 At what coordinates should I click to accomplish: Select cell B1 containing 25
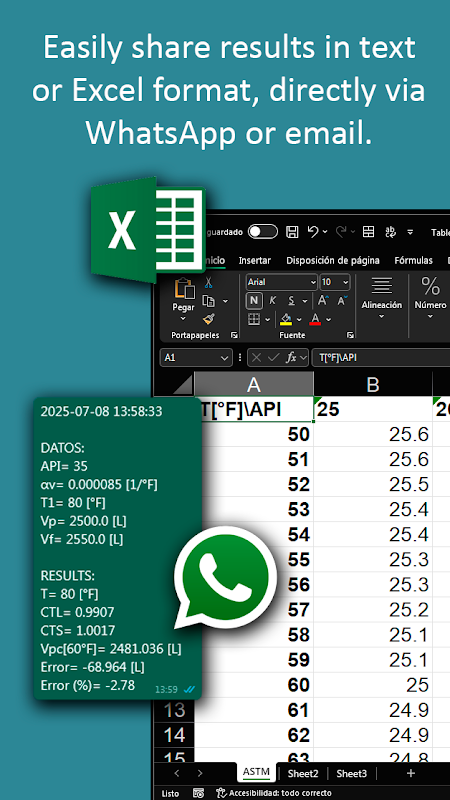click(373, 409)
